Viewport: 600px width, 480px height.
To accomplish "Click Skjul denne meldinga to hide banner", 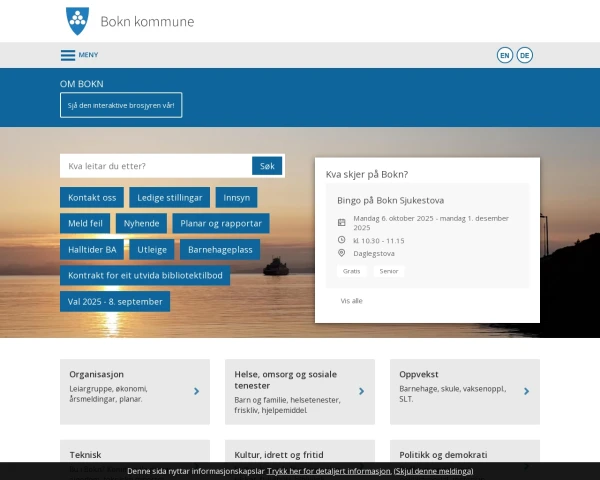I will 433,471.
